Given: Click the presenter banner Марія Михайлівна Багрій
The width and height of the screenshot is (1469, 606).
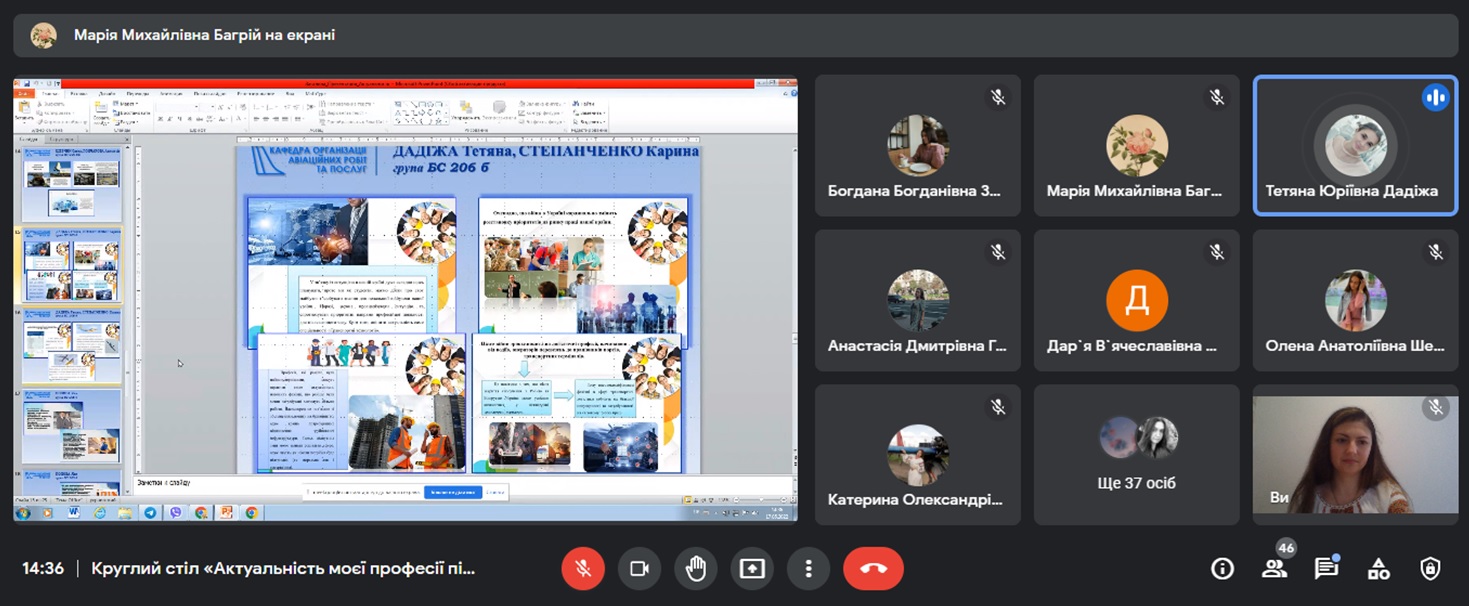Looking at the screenshot, I should [x=204, y=35].
